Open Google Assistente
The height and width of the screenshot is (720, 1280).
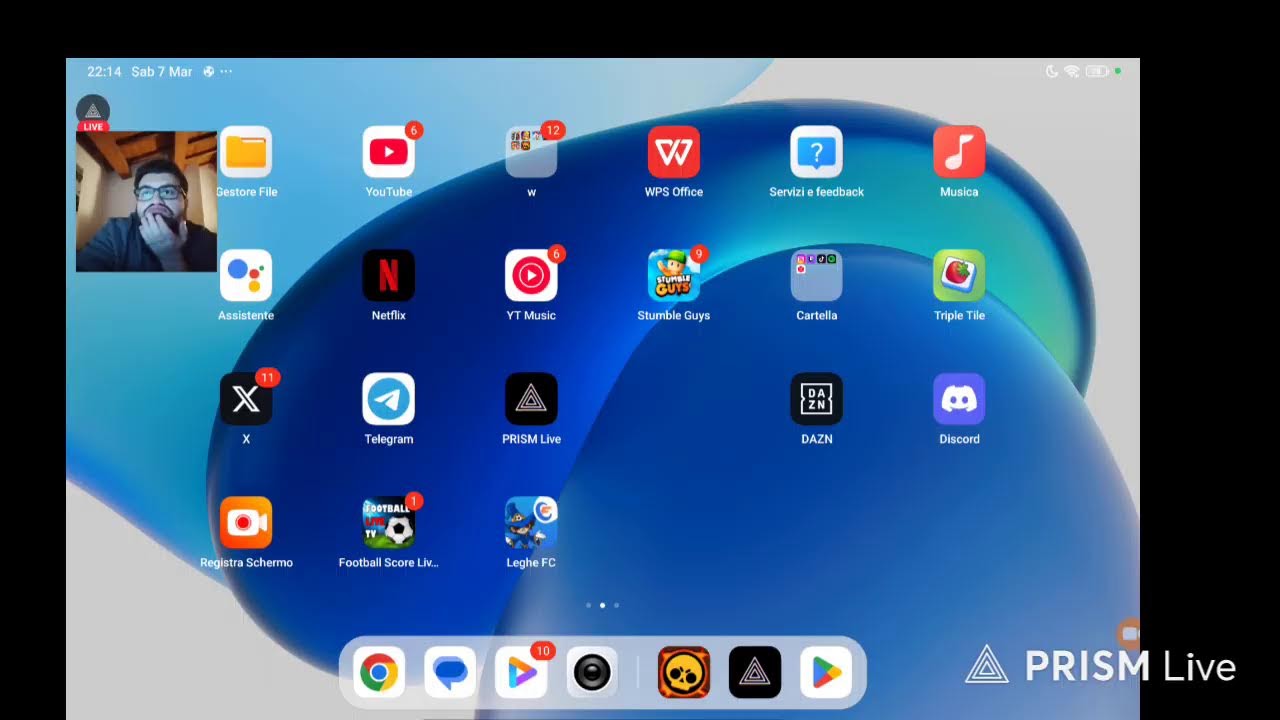click(246, 275)
